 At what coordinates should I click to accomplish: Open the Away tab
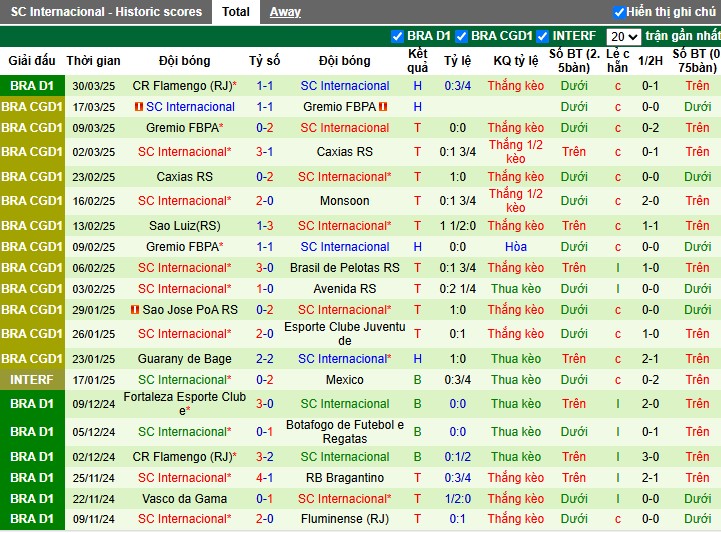(x=285, y=12)
